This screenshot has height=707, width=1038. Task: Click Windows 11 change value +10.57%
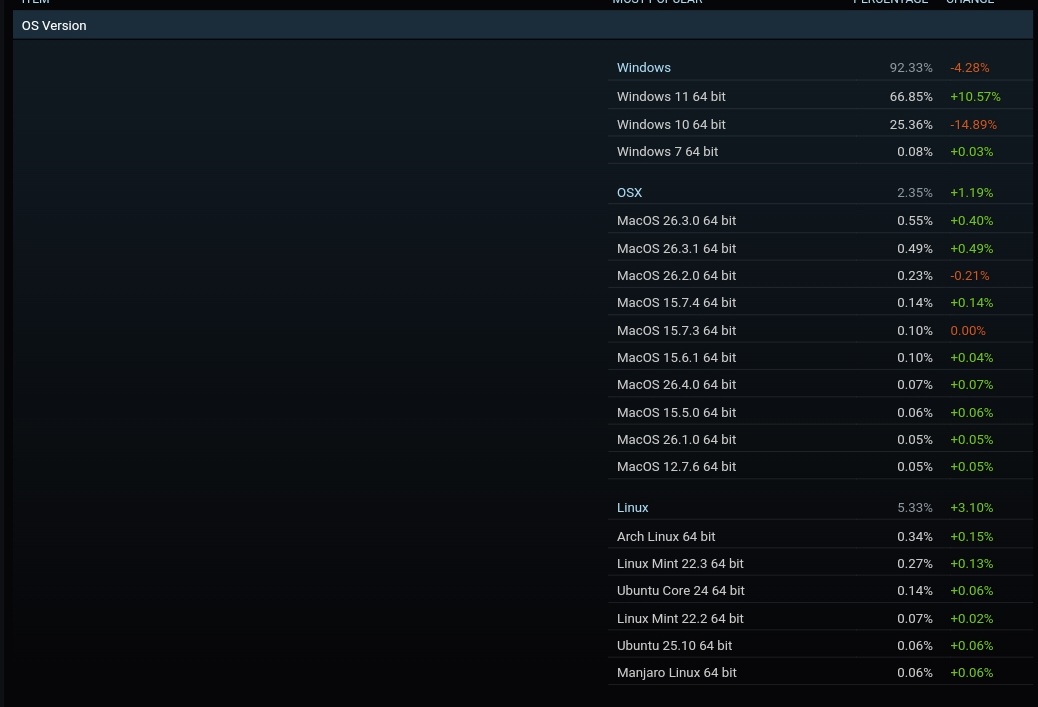point(975,97)
